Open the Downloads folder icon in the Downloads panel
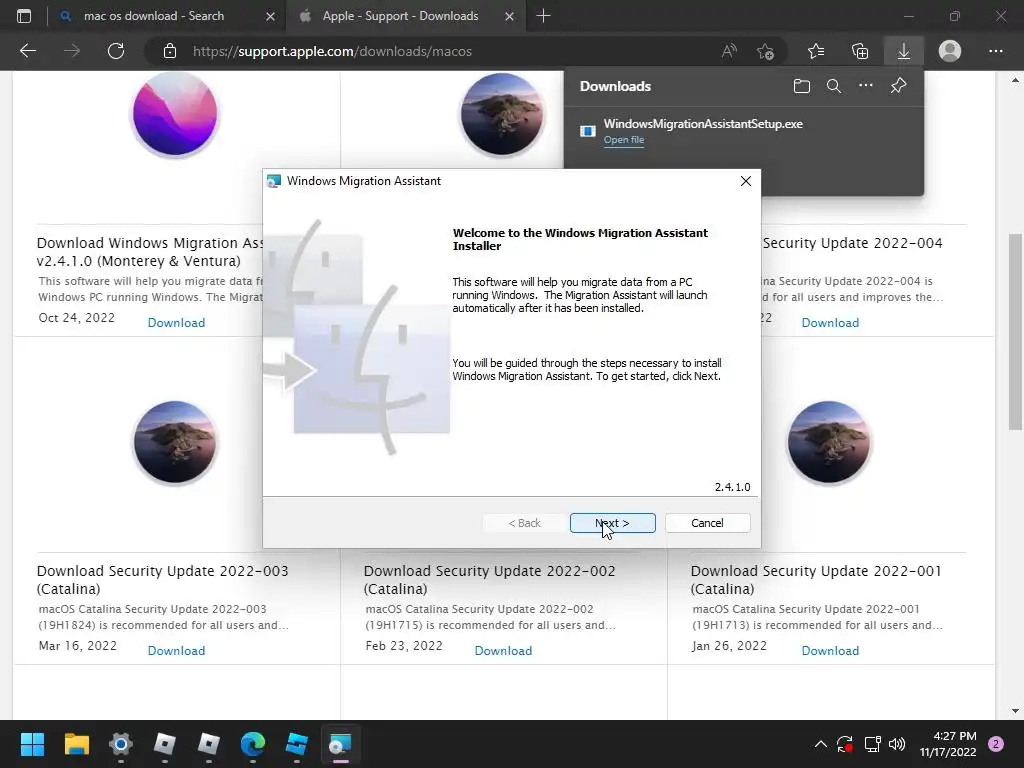The height and width of the screenshot is (768, 1024). 802,86
